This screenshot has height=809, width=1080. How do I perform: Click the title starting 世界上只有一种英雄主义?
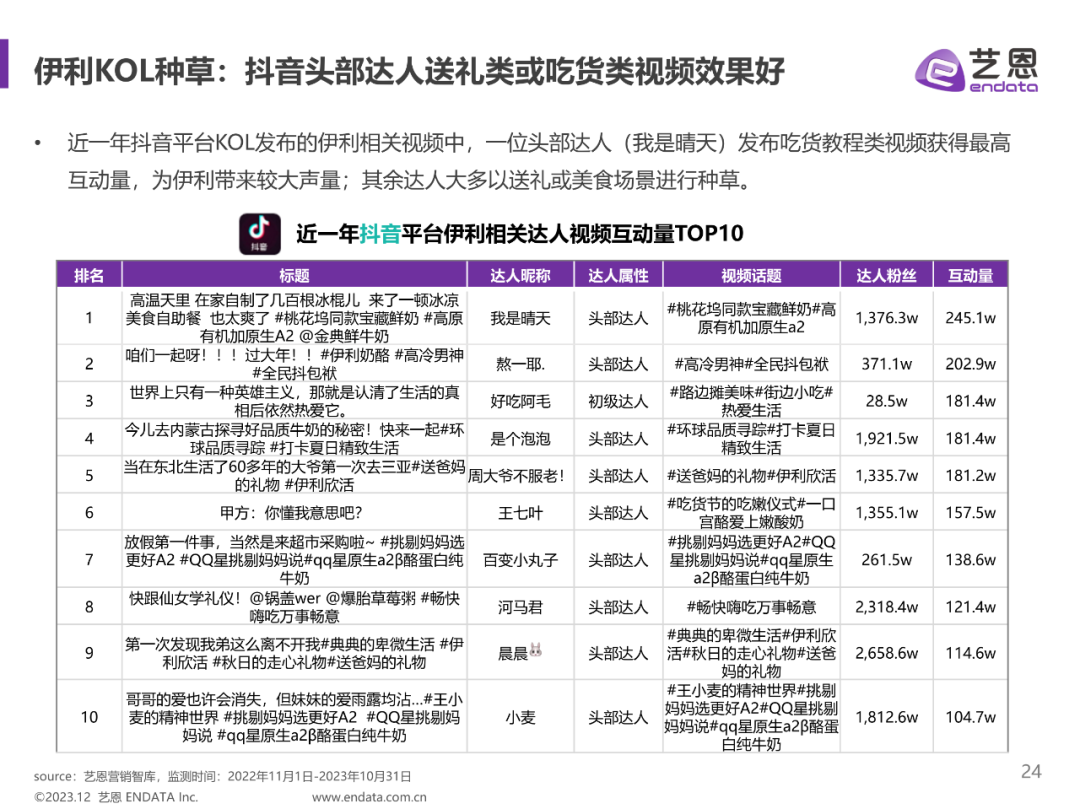(x=294, y=401)
